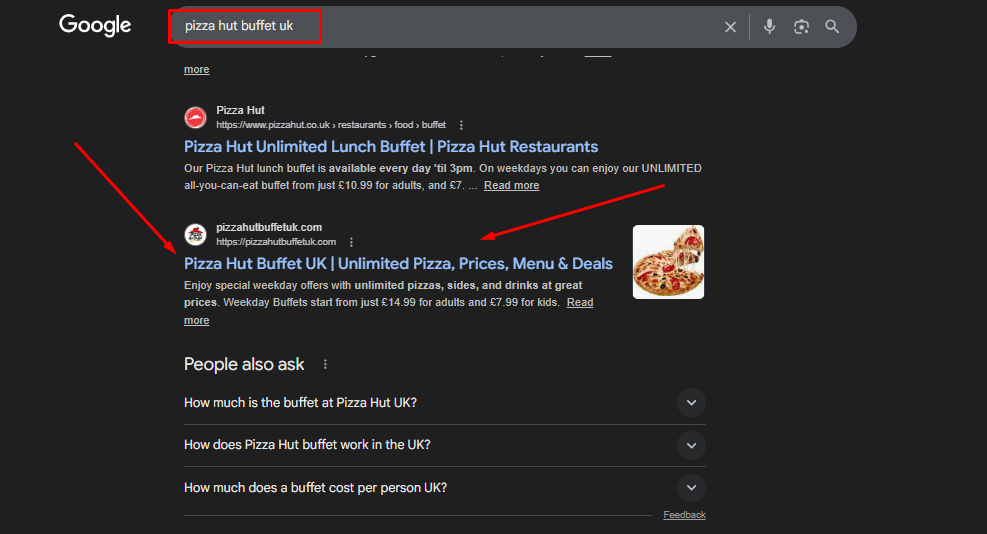Clear the search box with the X icon

(x=730, y=27)
